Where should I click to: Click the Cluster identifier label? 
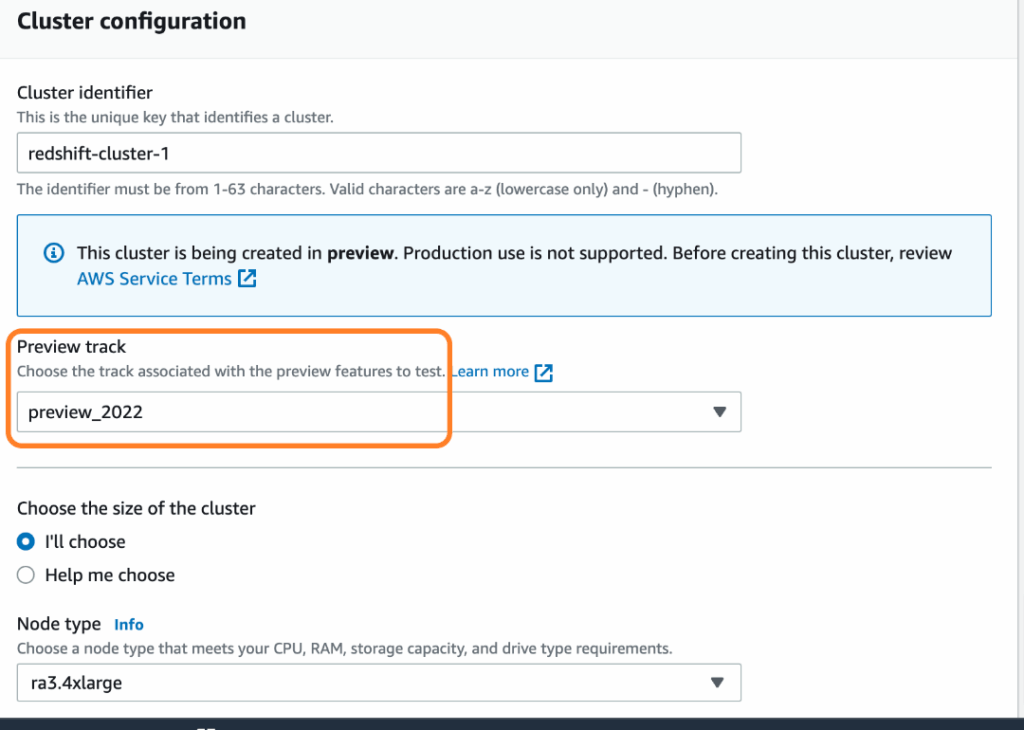[x=85, y=93]
